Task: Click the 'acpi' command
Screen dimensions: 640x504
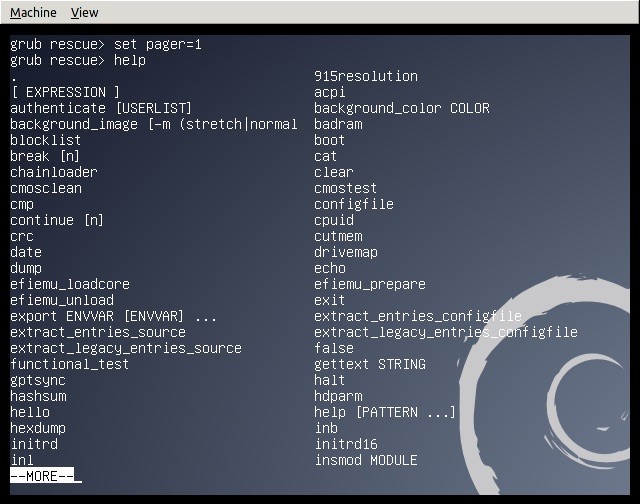Action: (x=330, y=92)
